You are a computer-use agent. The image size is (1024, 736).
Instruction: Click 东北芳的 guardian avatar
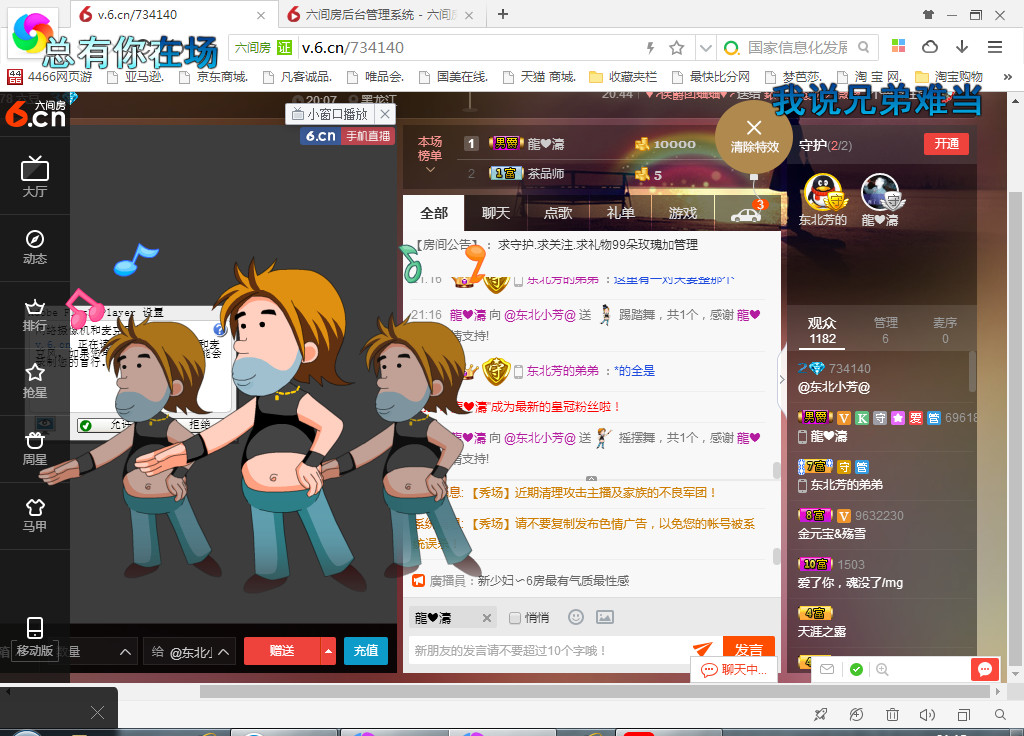[x=823, y=192]
